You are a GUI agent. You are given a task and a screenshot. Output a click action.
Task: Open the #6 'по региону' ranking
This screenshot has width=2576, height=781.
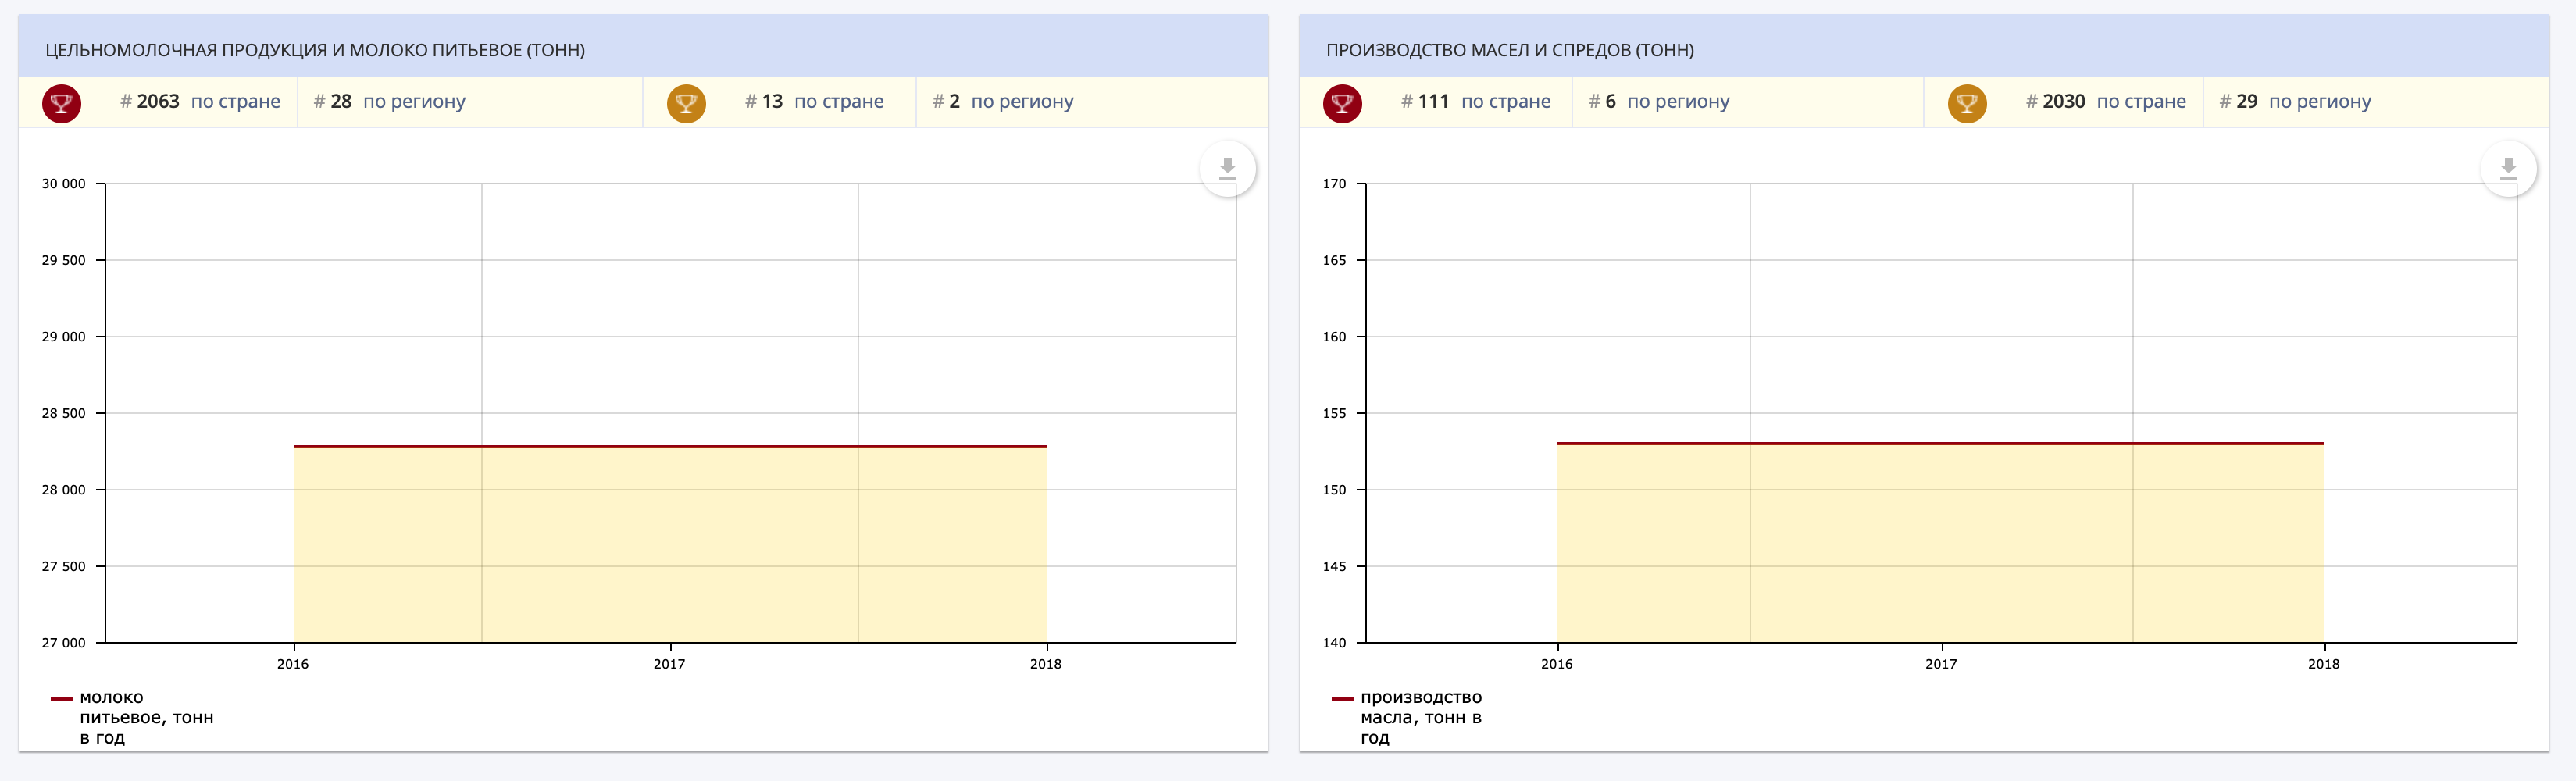tap(1659, 102)
